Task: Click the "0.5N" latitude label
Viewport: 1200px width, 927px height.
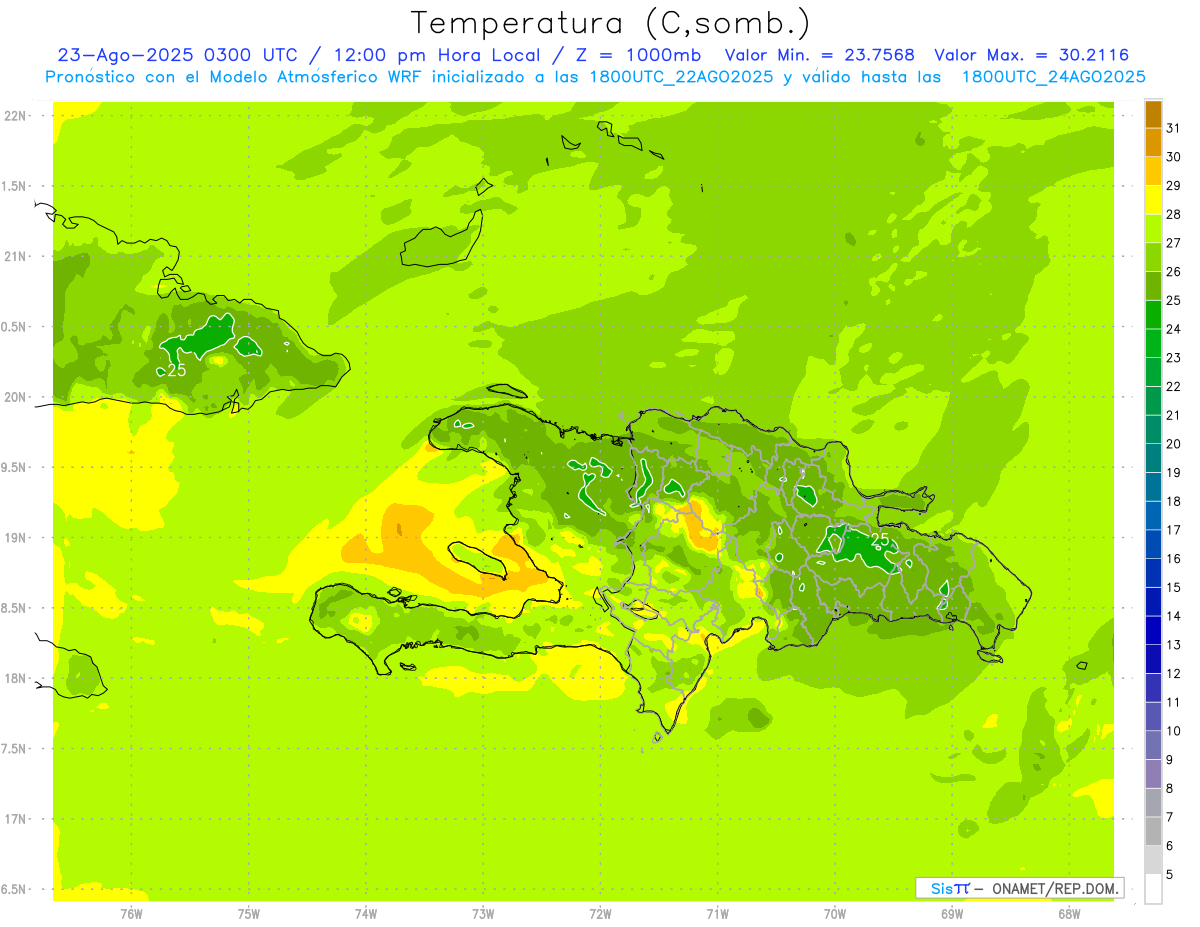Action: tap(14, 327)
